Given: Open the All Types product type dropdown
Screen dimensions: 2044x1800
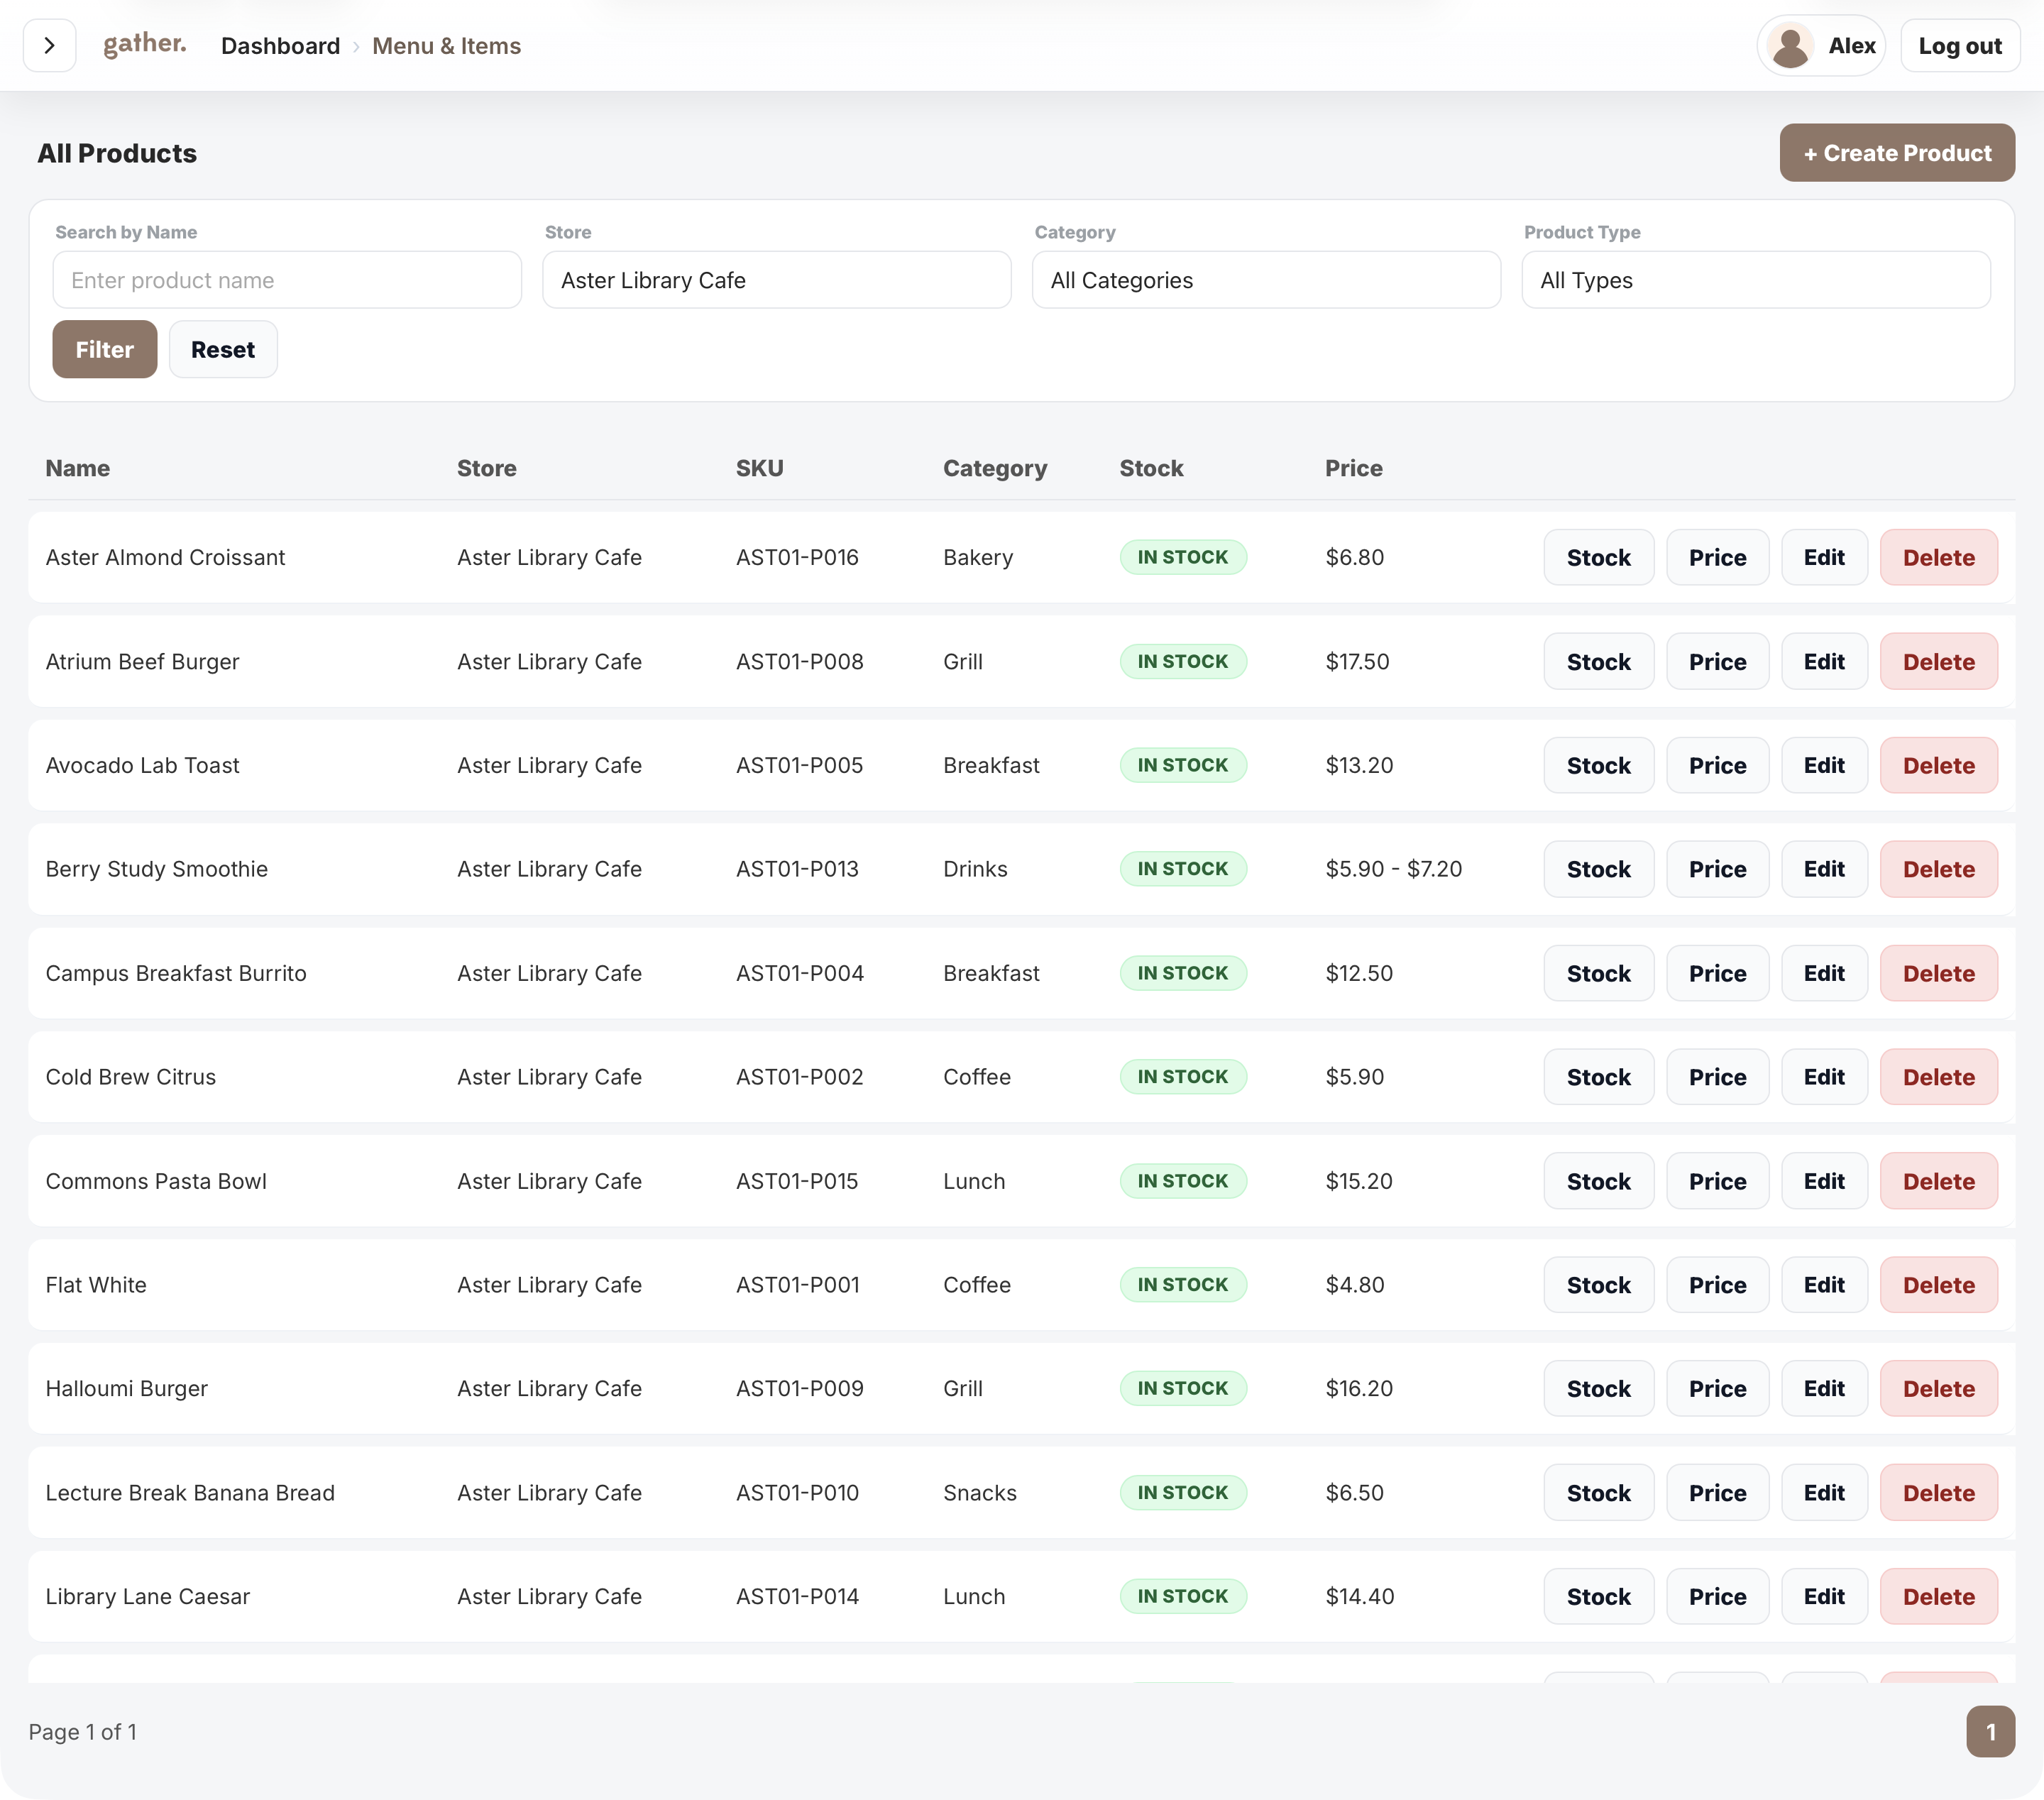Looking at the screenshot, I should pyautogui.click(x=1756, y=280).
